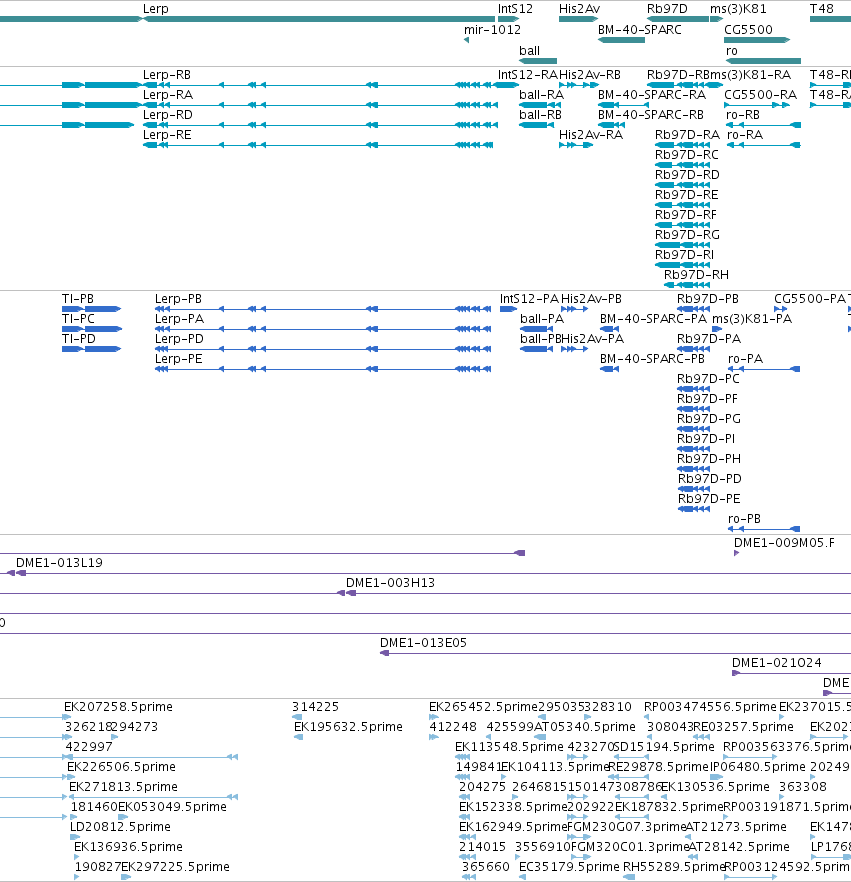Select the Rb97D-RH transcript label
Screen dimensions: 851x882
point(696,275)
